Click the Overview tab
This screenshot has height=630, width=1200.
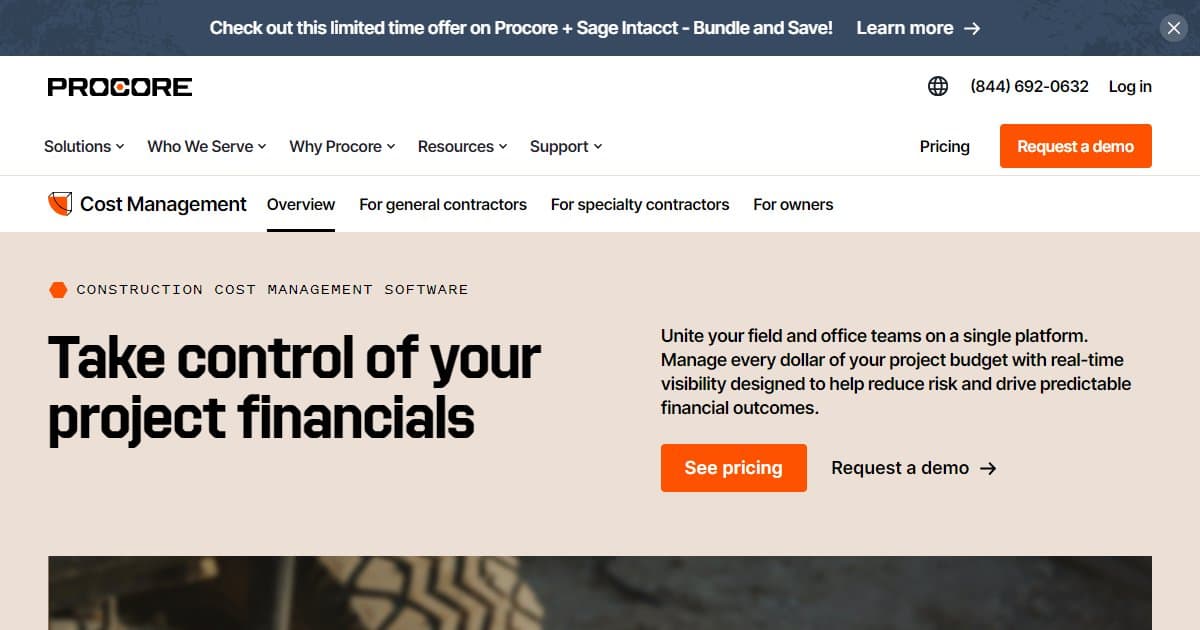[x=300, y=204]
